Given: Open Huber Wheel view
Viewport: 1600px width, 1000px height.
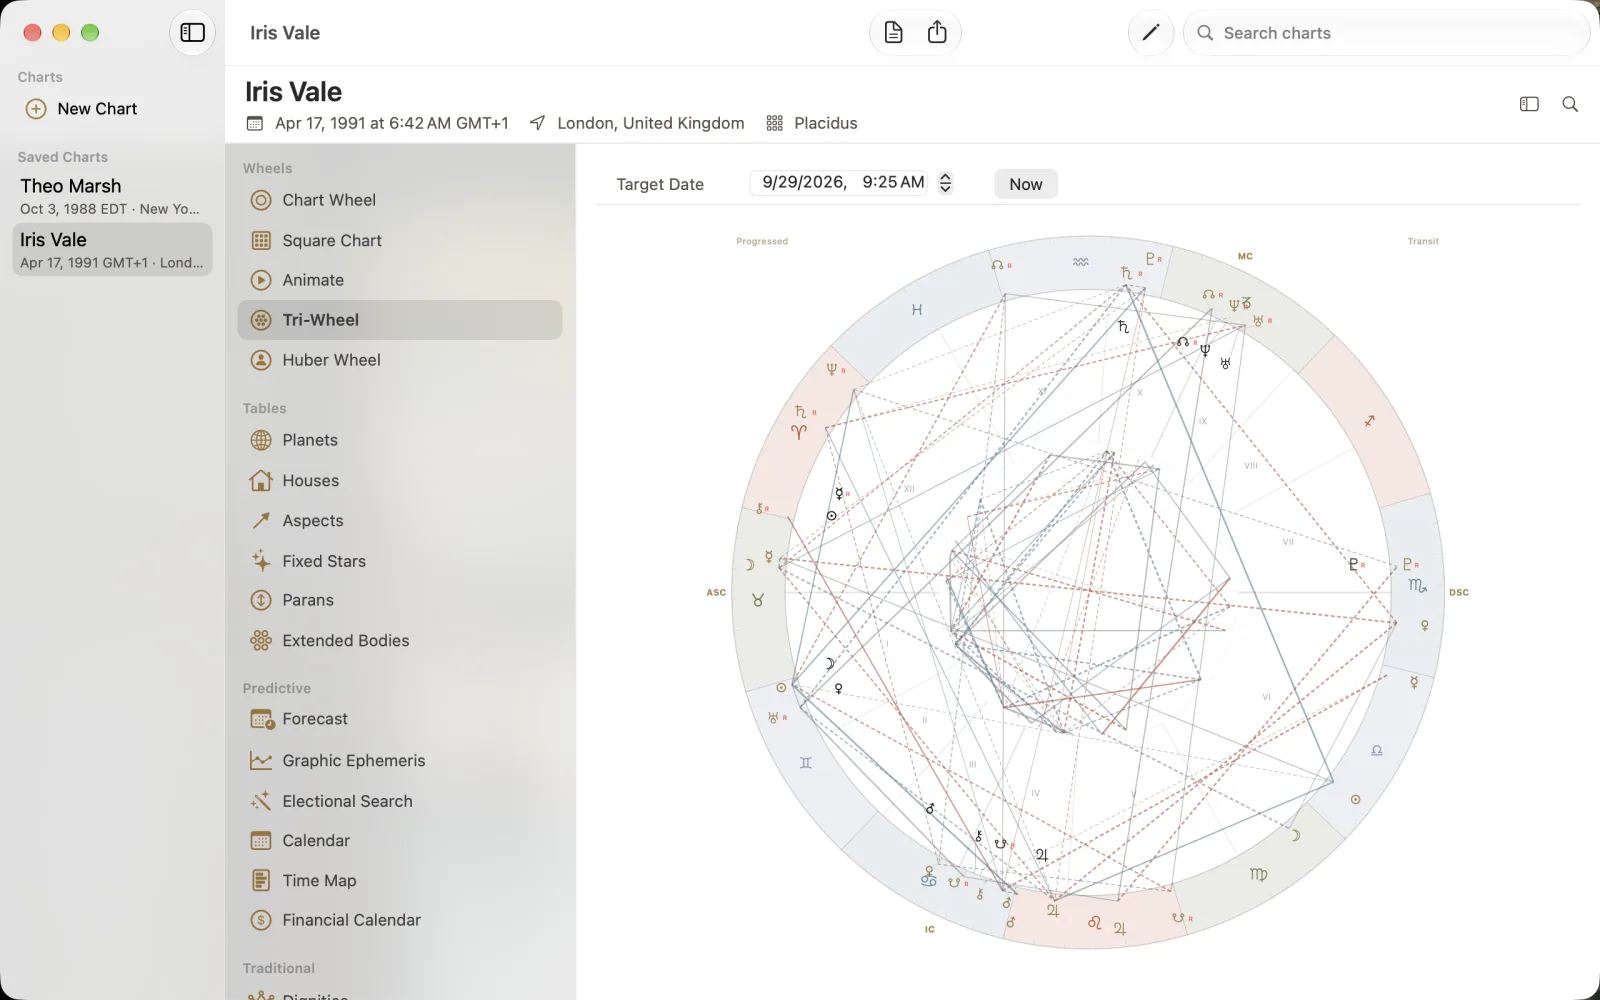Looking at the screenshot, I should 400,360.
